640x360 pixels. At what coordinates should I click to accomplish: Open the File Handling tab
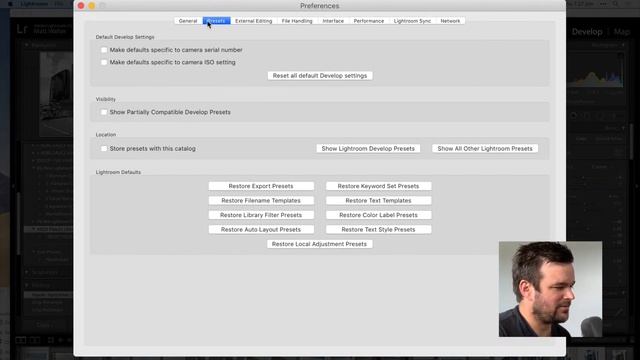coord(297,21)
